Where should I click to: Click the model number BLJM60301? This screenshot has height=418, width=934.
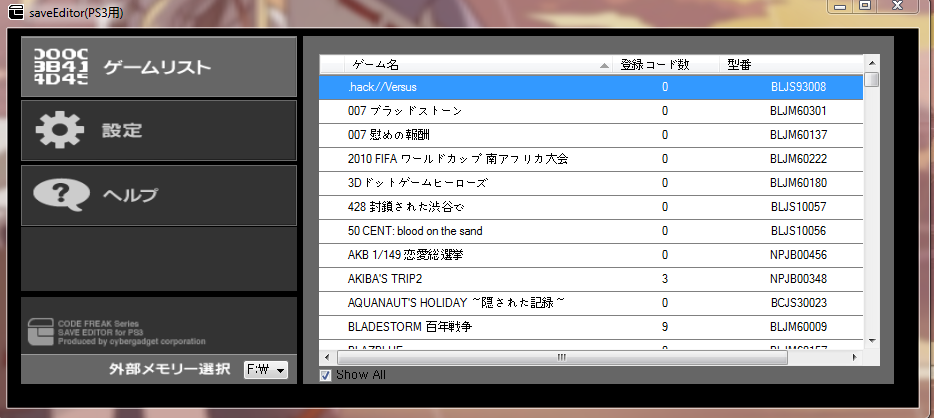[798, 111]
